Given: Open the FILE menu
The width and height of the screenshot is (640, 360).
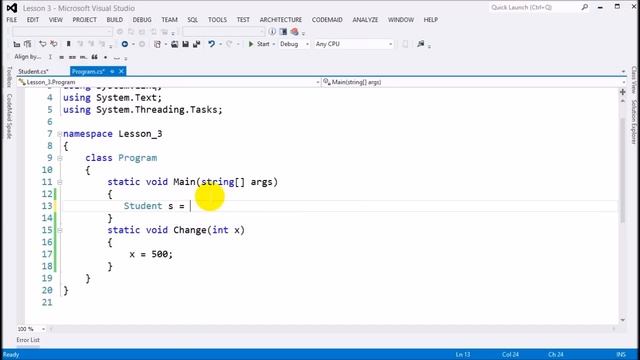Looking at the screenshot, I should tap(12, 20).
